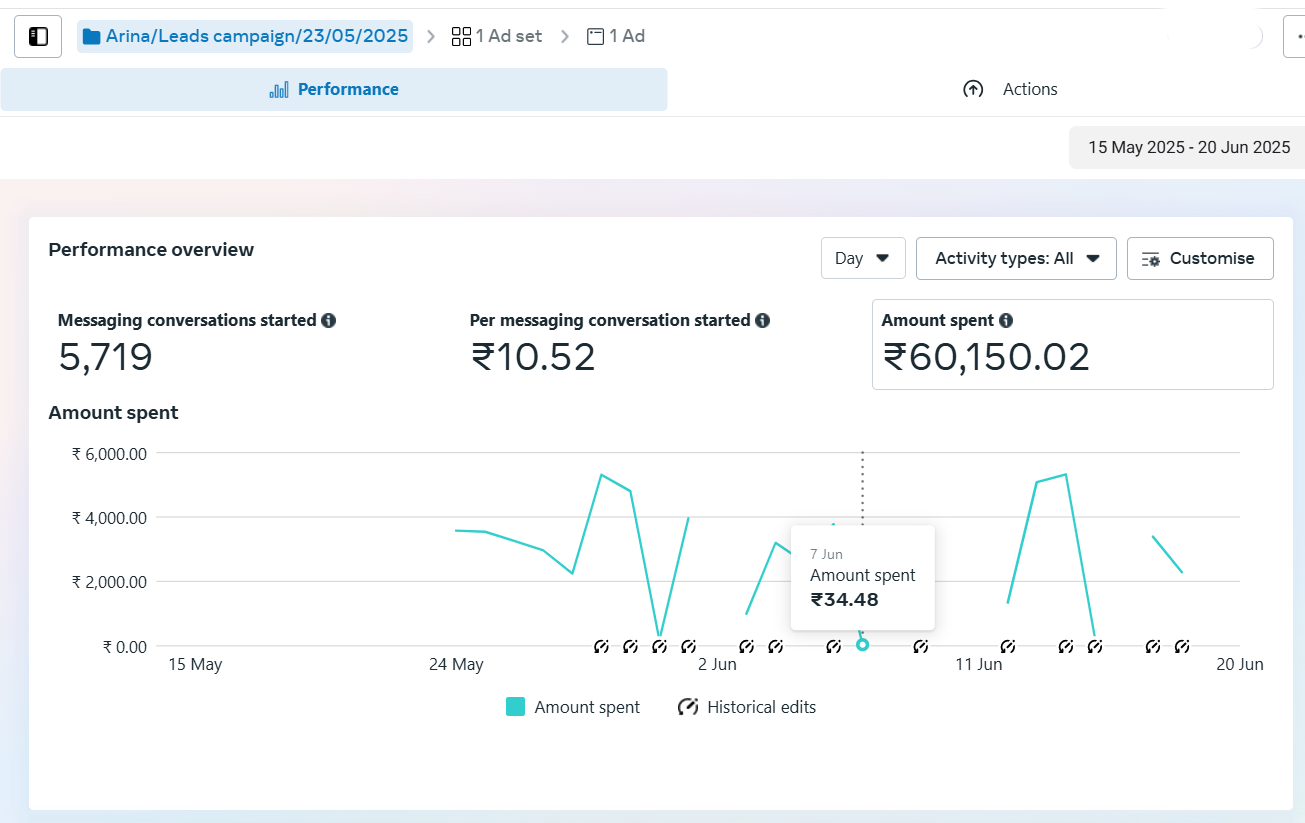Open the date range 15 May - 20 Jun picker
Image resolution: width=1305 pixels, height=823 pixels.
tap(1188, 148)
